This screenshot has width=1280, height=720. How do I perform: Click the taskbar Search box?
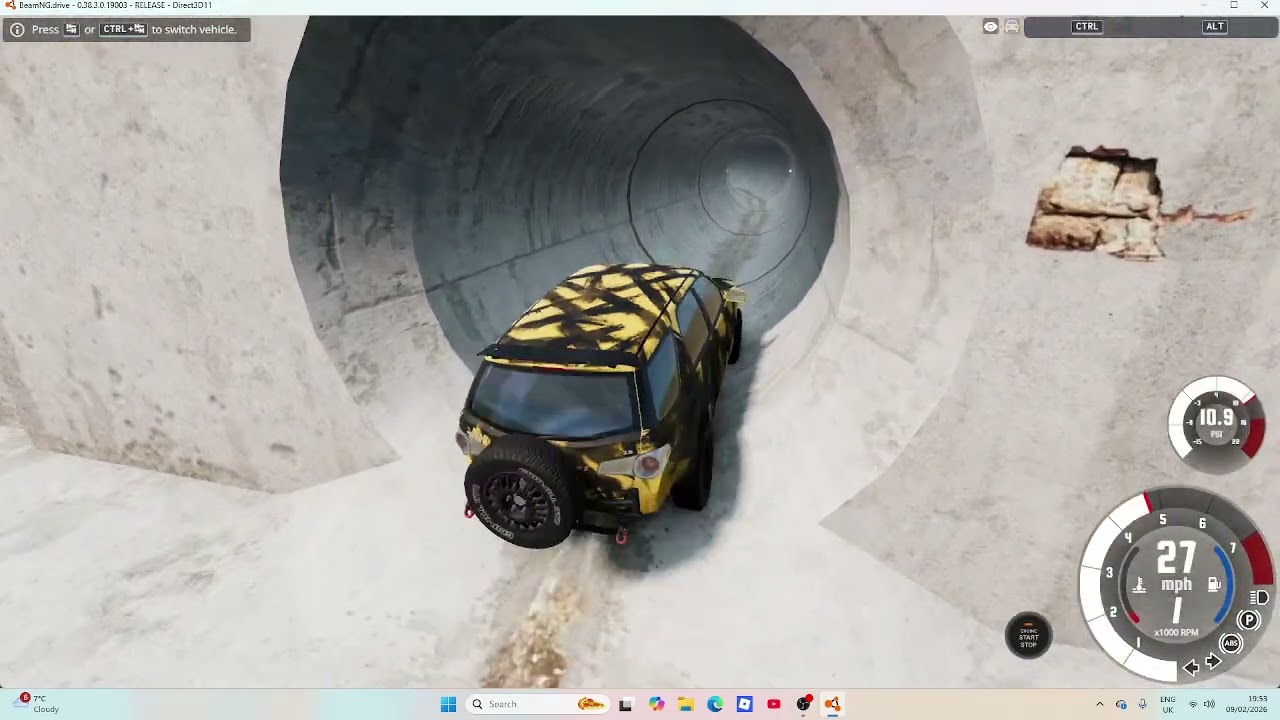click(x=538, y=704)
